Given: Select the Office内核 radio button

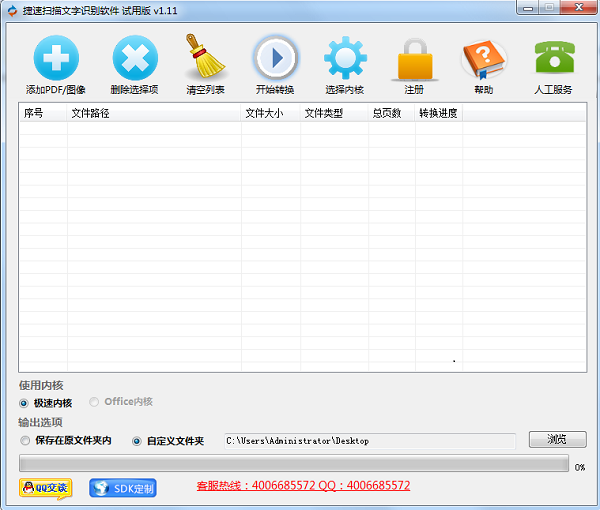Looking at the screenshot, I should pyautogui.click(x=94, y=402).
